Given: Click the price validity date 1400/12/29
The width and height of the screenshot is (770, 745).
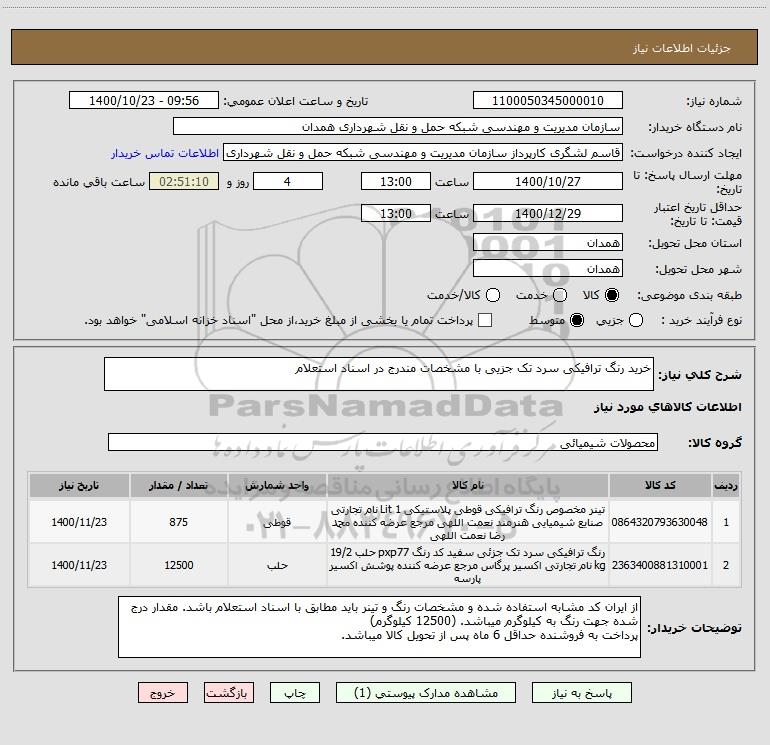Looking at the screenshot, I should click(548, 214).
